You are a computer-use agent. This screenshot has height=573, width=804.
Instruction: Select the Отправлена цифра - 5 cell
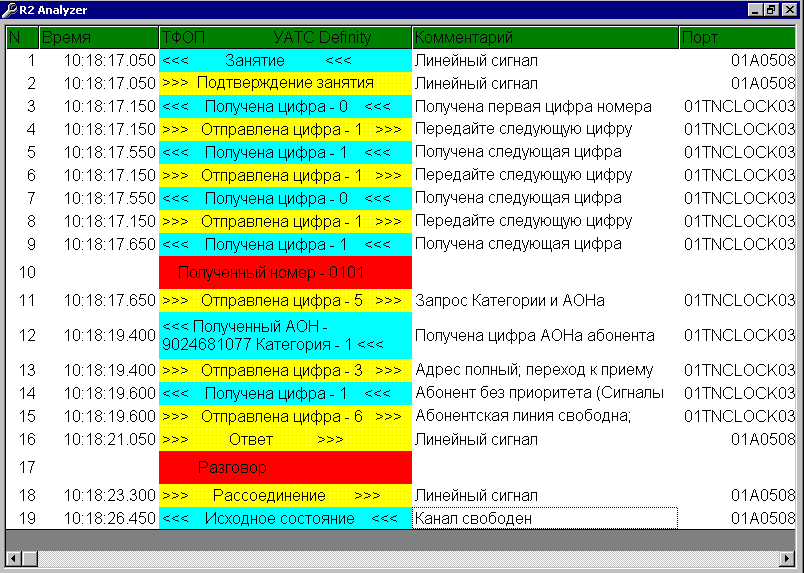286,301
